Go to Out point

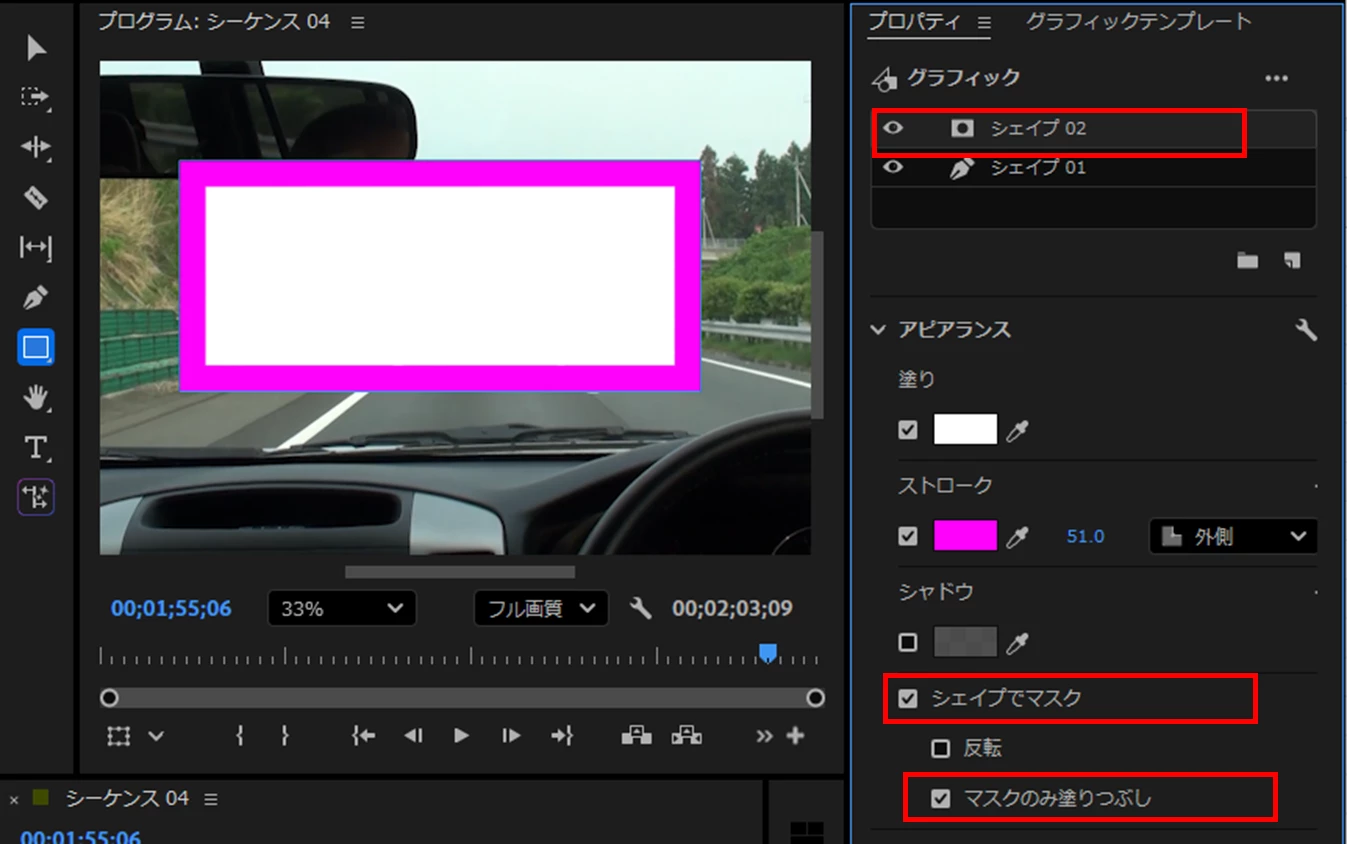(561, 736)
